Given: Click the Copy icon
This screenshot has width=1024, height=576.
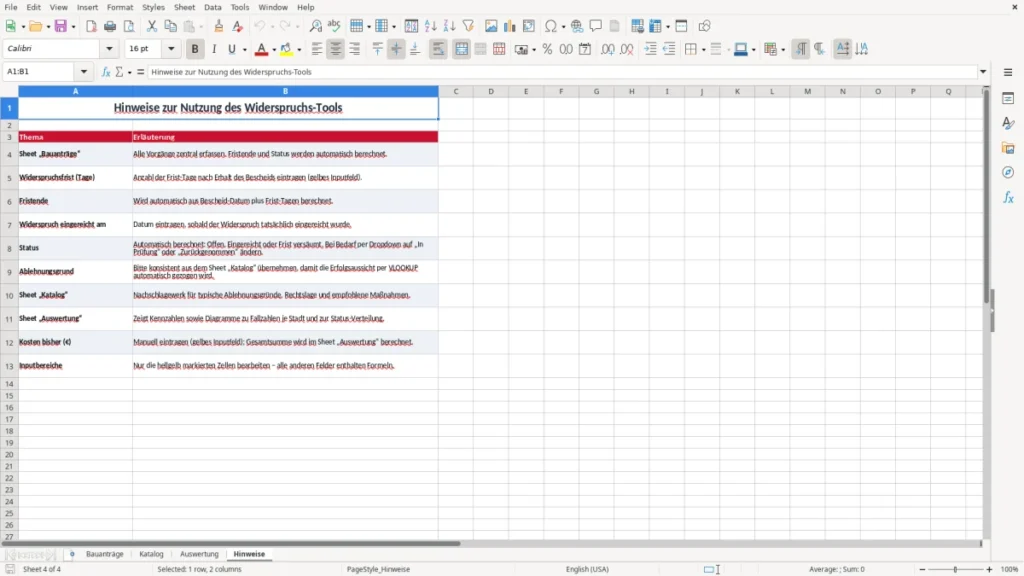Looking at the screenshot, I should 170,26.
